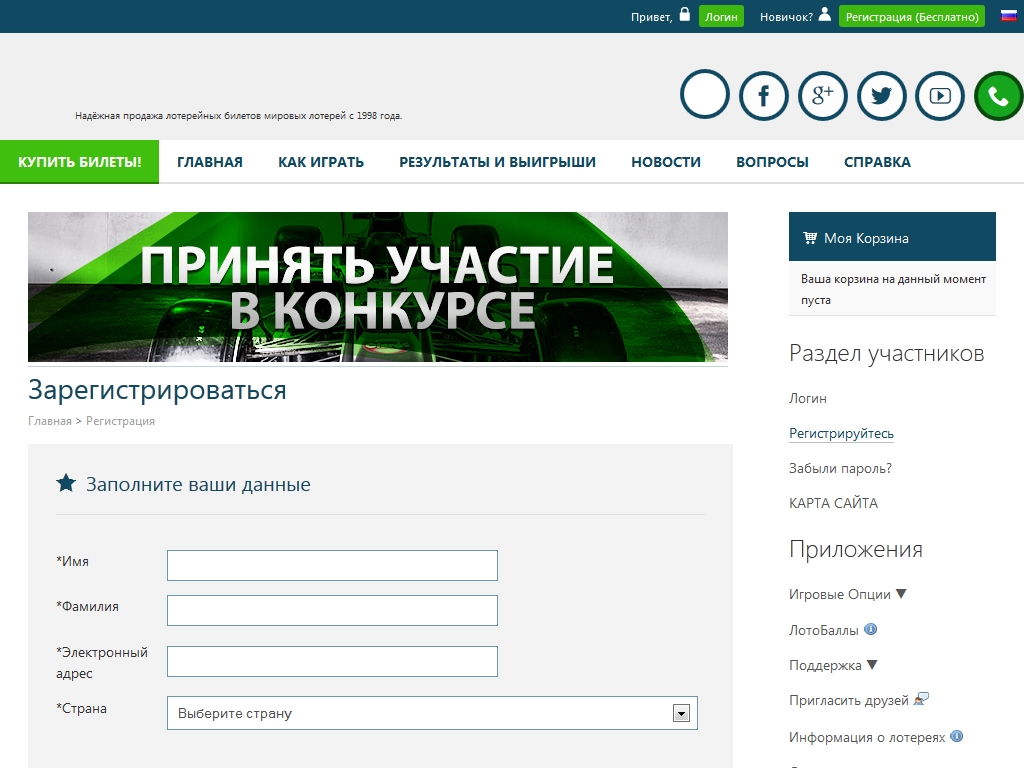The height and width of the screenshot is (768, 1024).
Task: Select Новости in the navigation bar
Action: [x=666, y=162]
